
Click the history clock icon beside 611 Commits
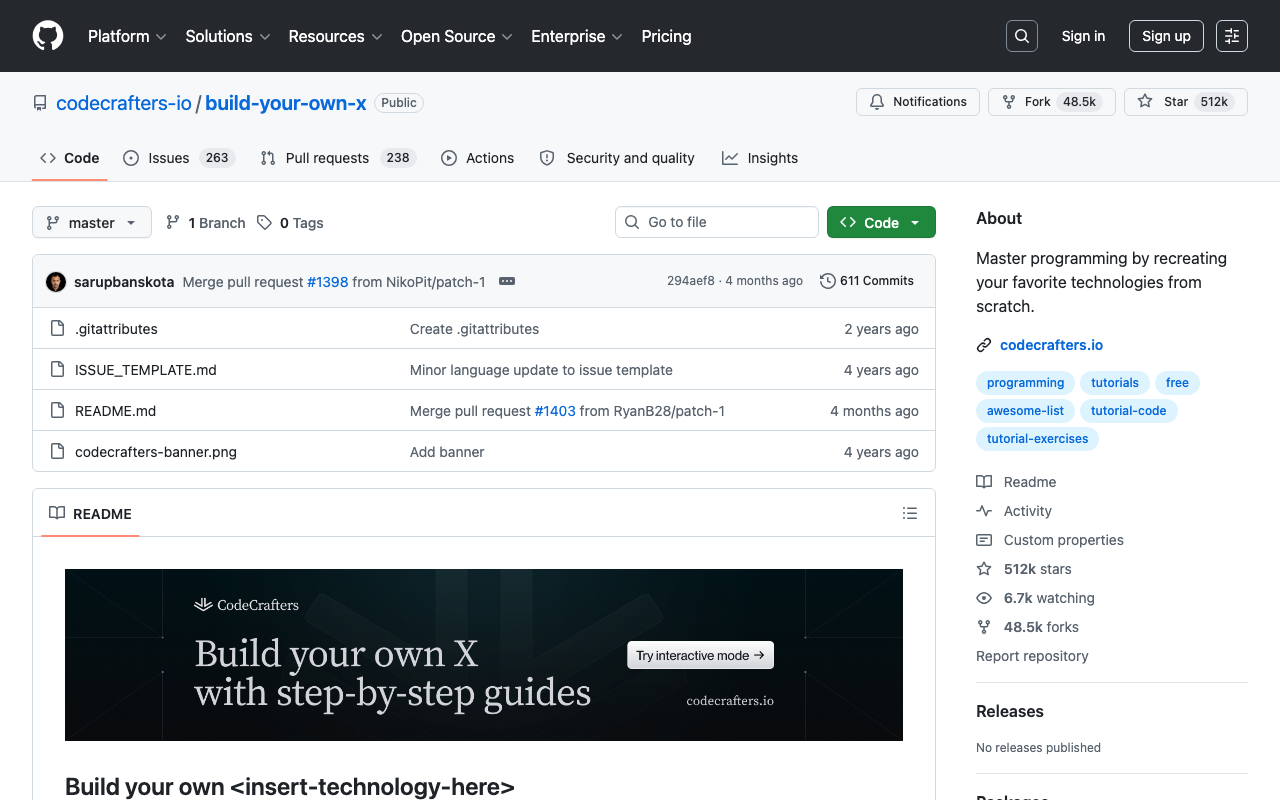pyautogui.click(x=828, y=281)
